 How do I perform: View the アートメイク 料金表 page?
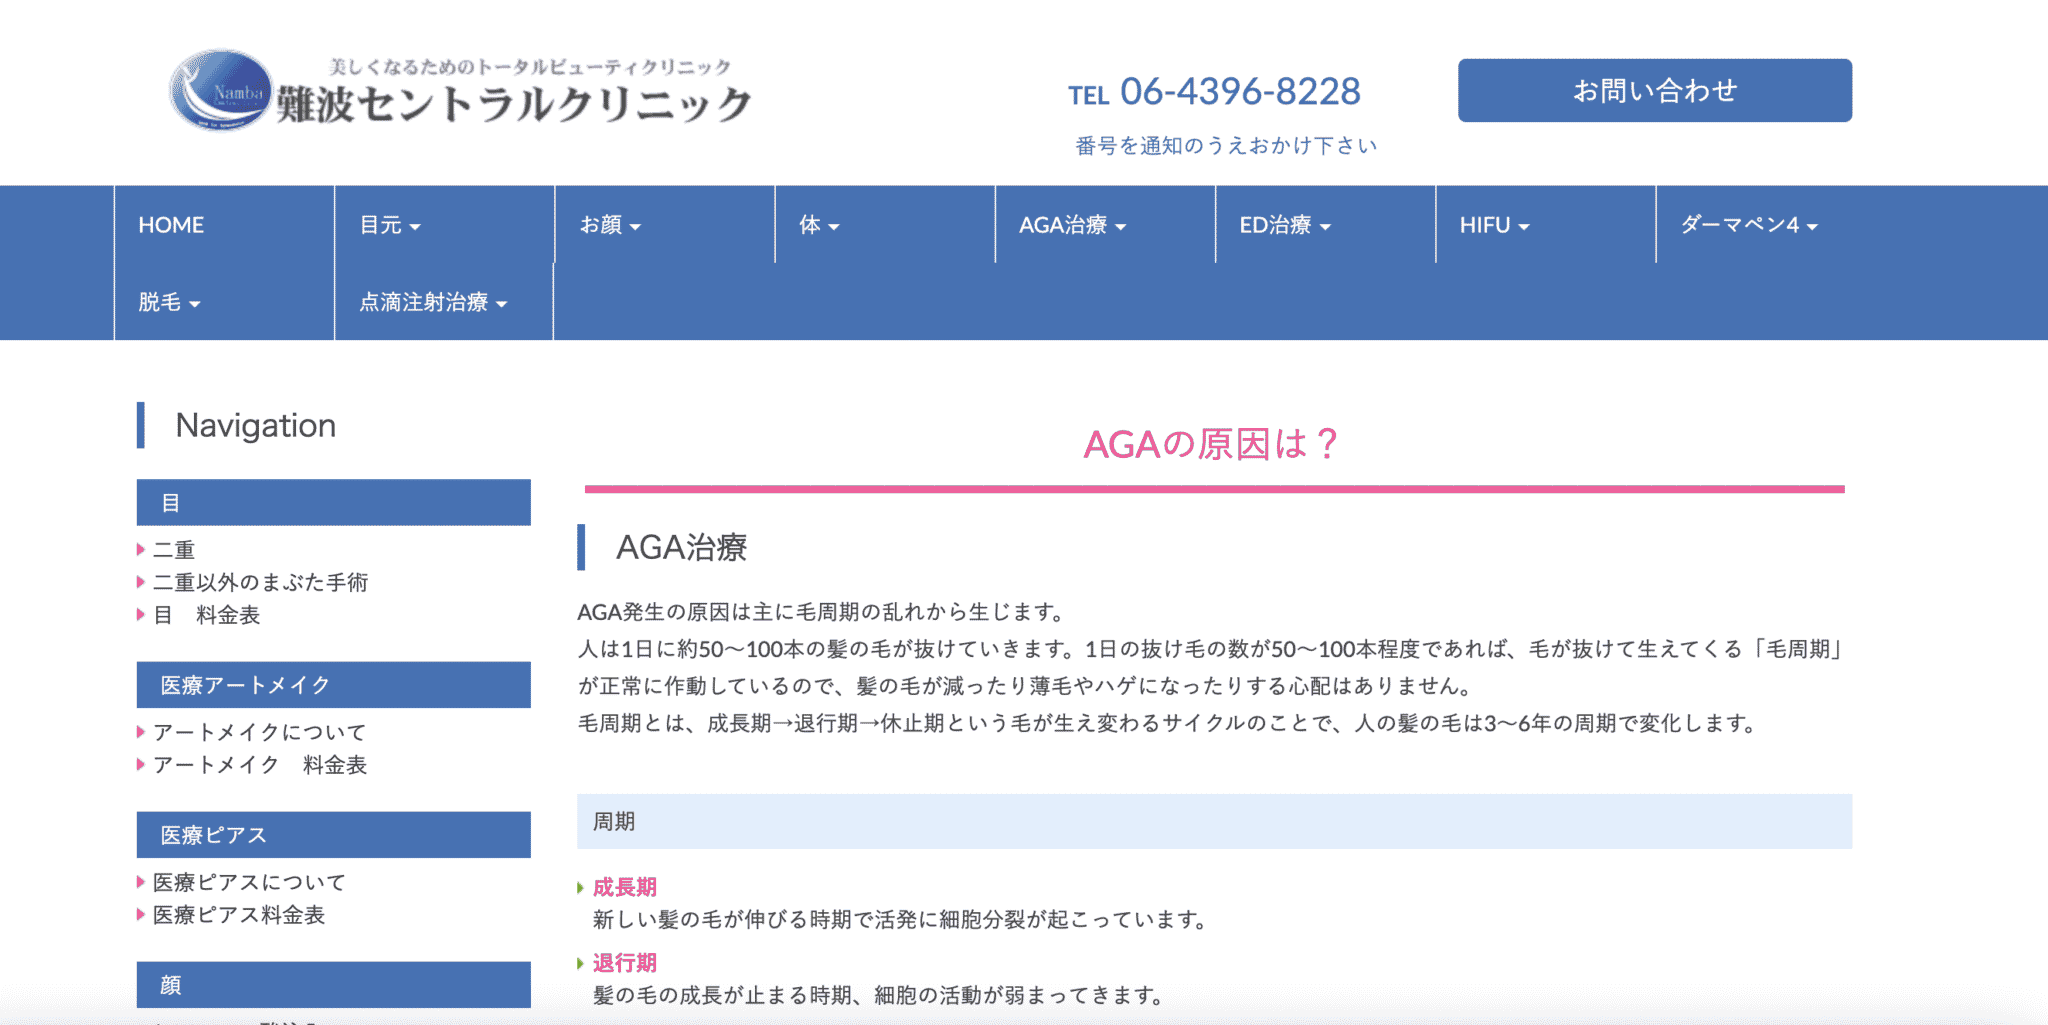(259, 765)
